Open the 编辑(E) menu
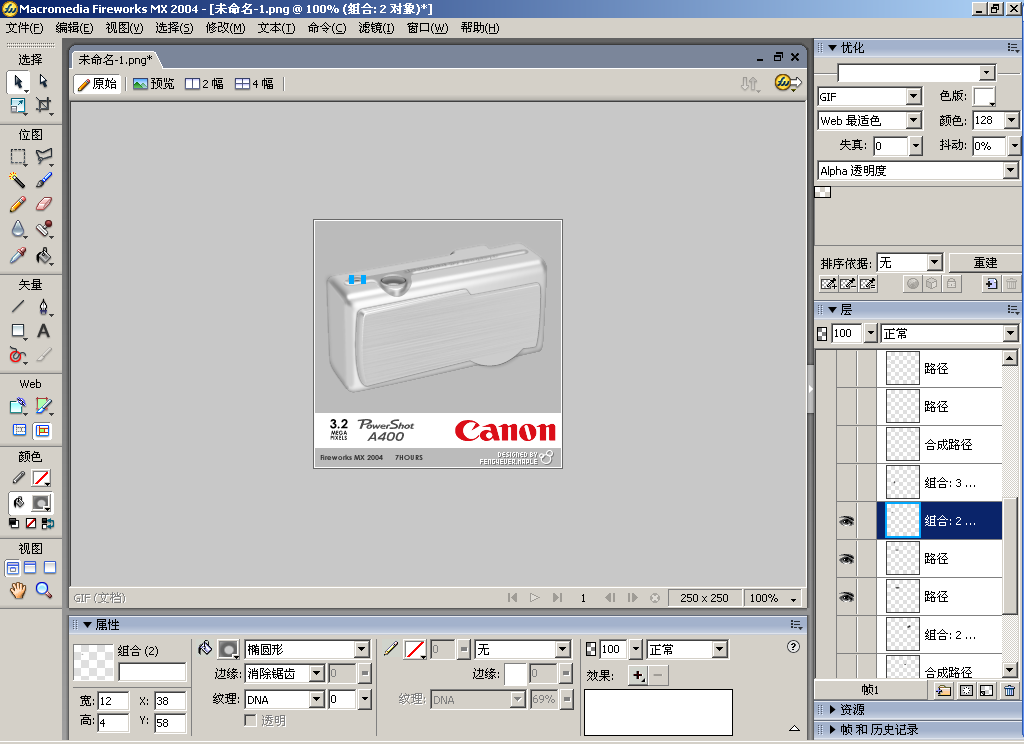The height and width of the screenshot is (744, 1024). pos(74,27)
